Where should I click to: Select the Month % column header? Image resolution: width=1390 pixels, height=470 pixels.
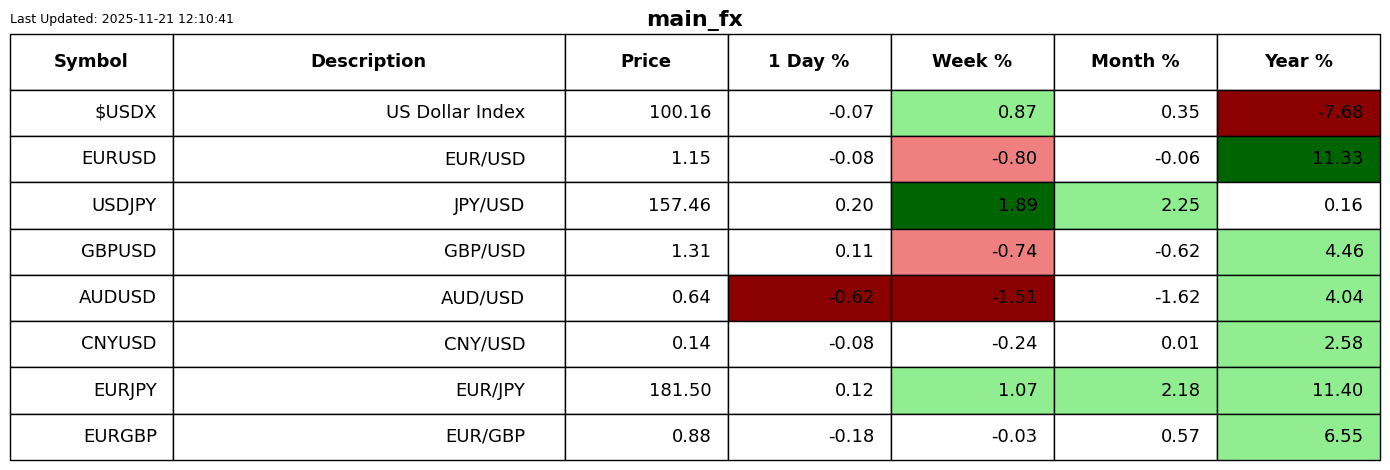(x=1135, y=62)
